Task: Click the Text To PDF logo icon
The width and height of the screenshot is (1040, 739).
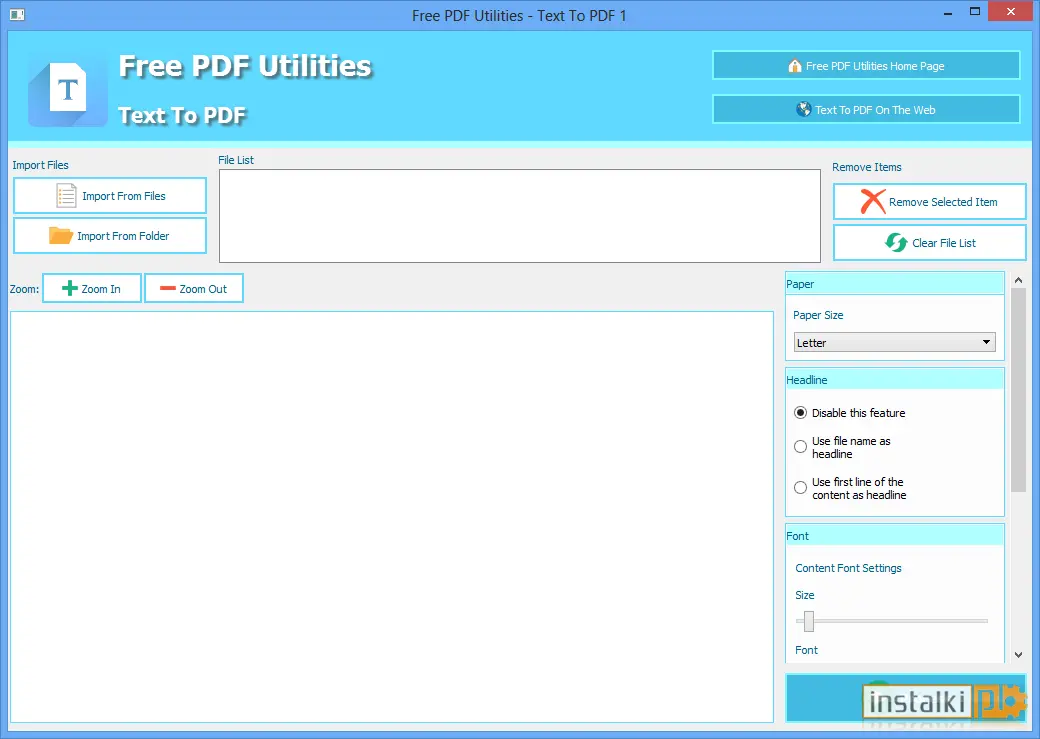Action: tap(67, 90)
